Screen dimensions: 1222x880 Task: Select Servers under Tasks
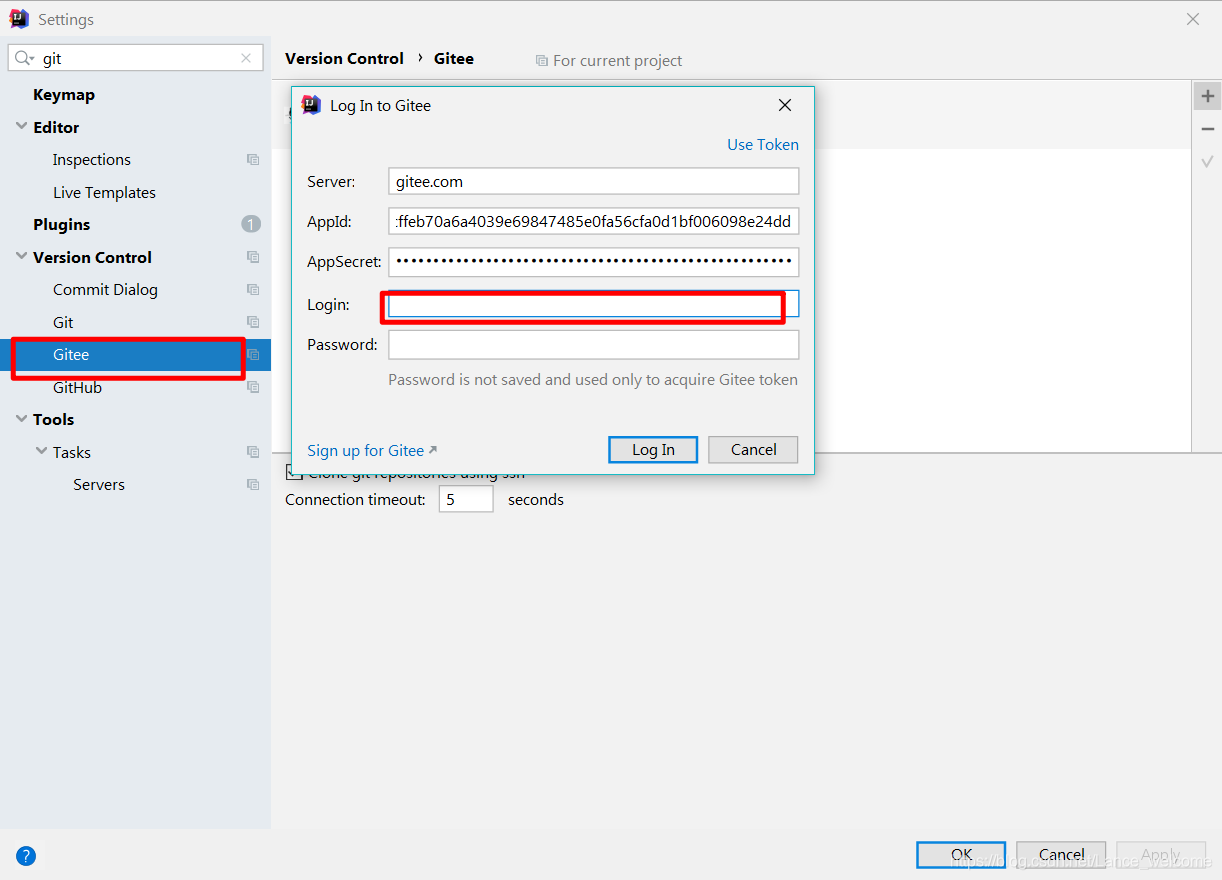coord(99,485)
